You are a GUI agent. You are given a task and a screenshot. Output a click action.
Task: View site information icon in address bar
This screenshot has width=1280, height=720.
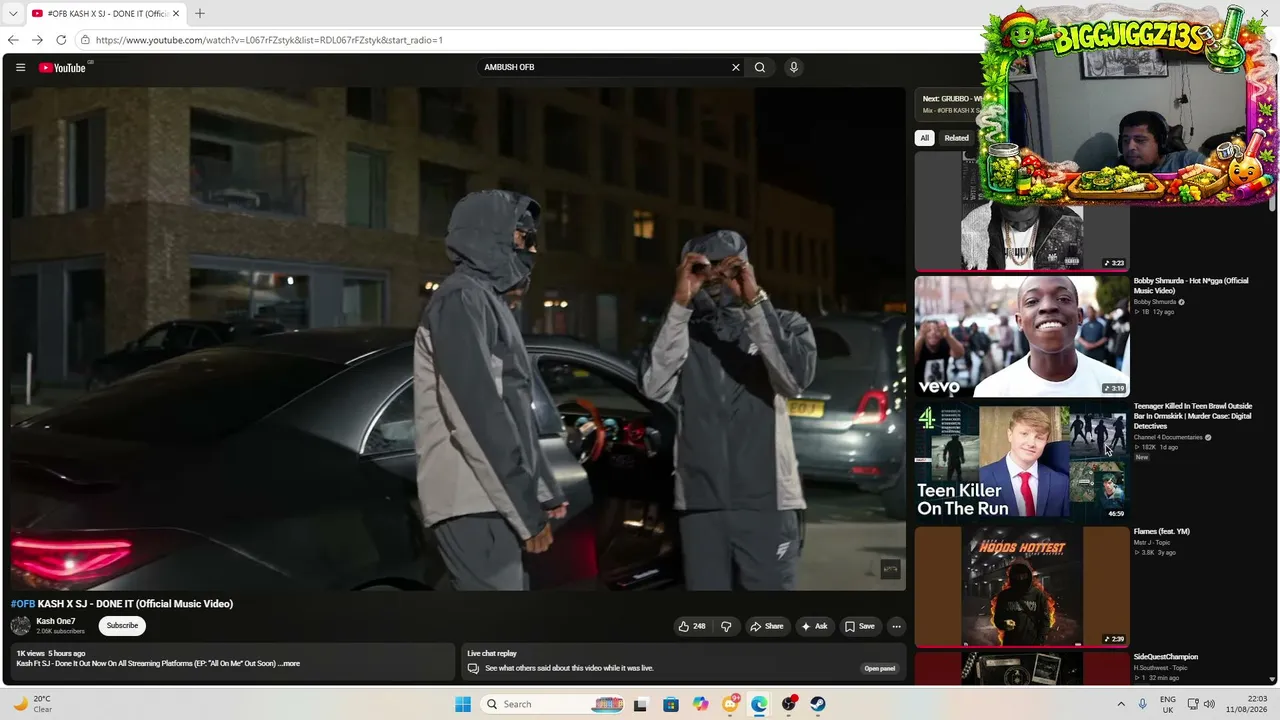[x=86, y=40]
